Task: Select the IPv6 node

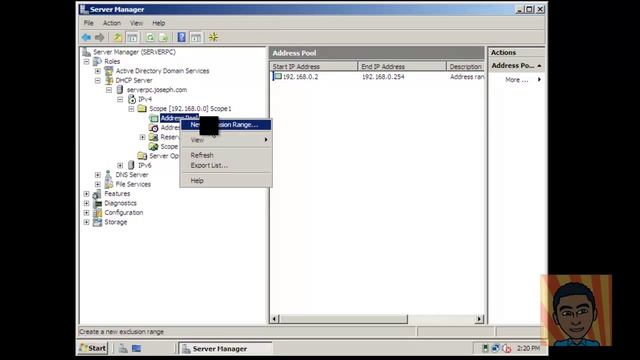Action: [x=144, y=165]
